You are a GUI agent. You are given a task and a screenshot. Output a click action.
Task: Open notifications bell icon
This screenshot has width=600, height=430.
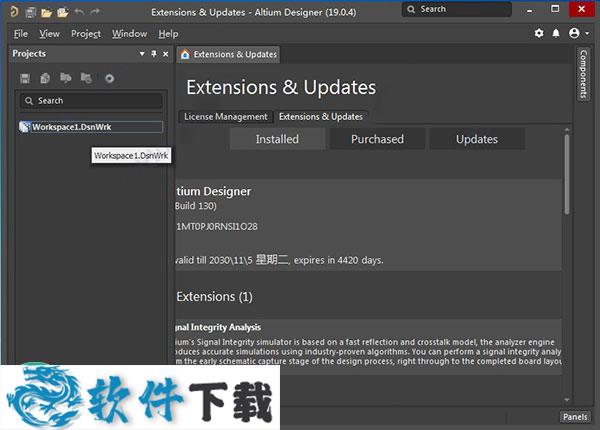coord(556,33)
